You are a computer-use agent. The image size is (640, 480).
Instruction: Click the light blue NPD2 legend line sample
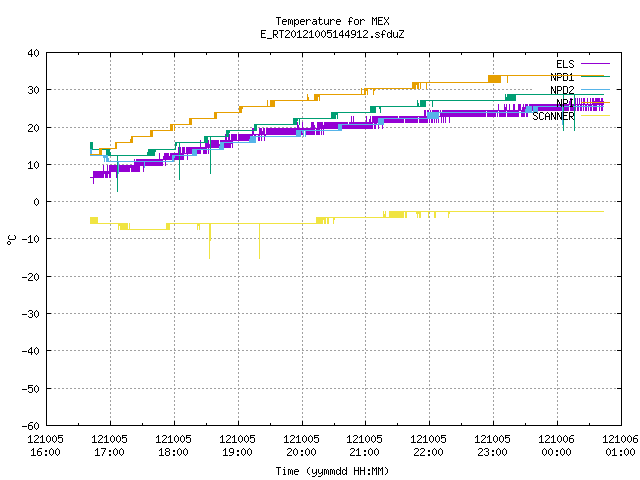[595, 89]
